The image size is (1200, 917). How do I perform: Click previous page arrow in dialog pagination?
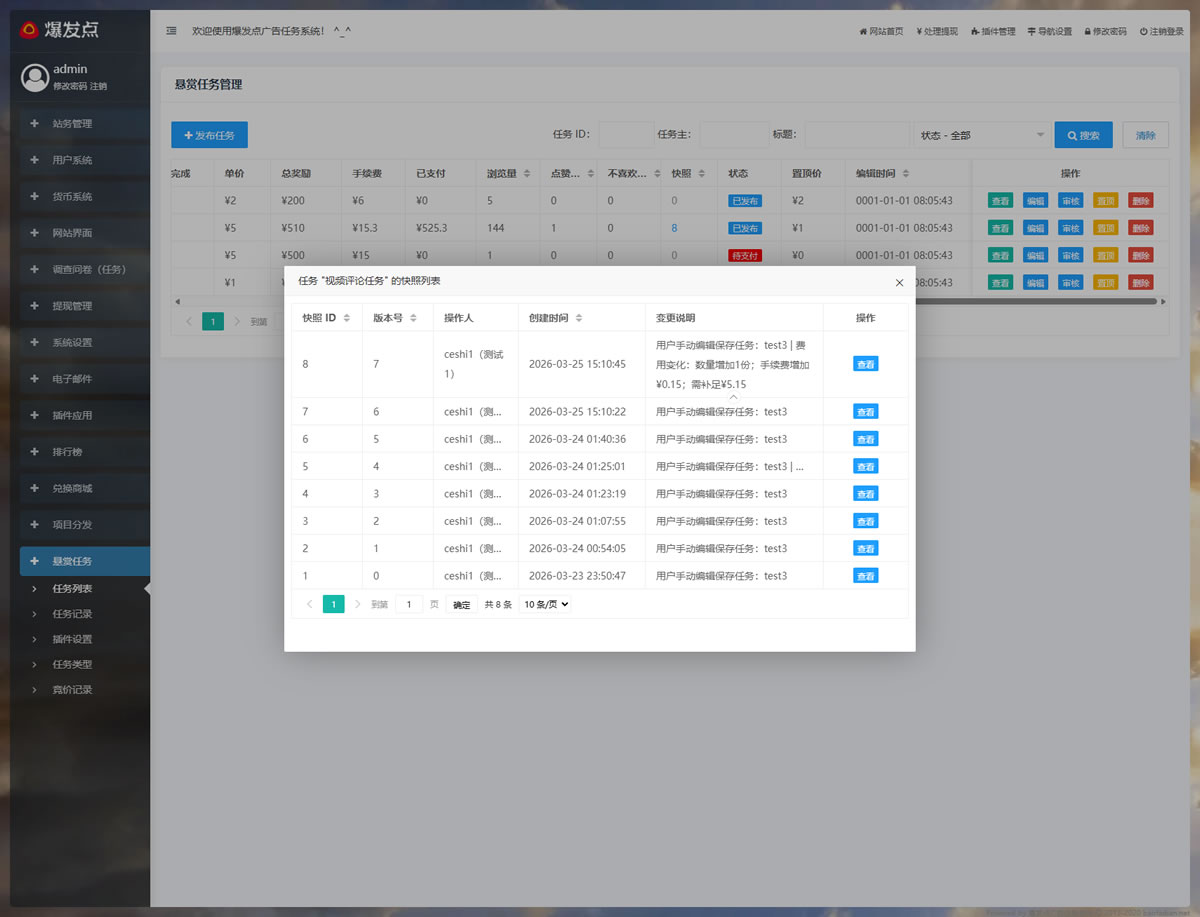[309, 604]
